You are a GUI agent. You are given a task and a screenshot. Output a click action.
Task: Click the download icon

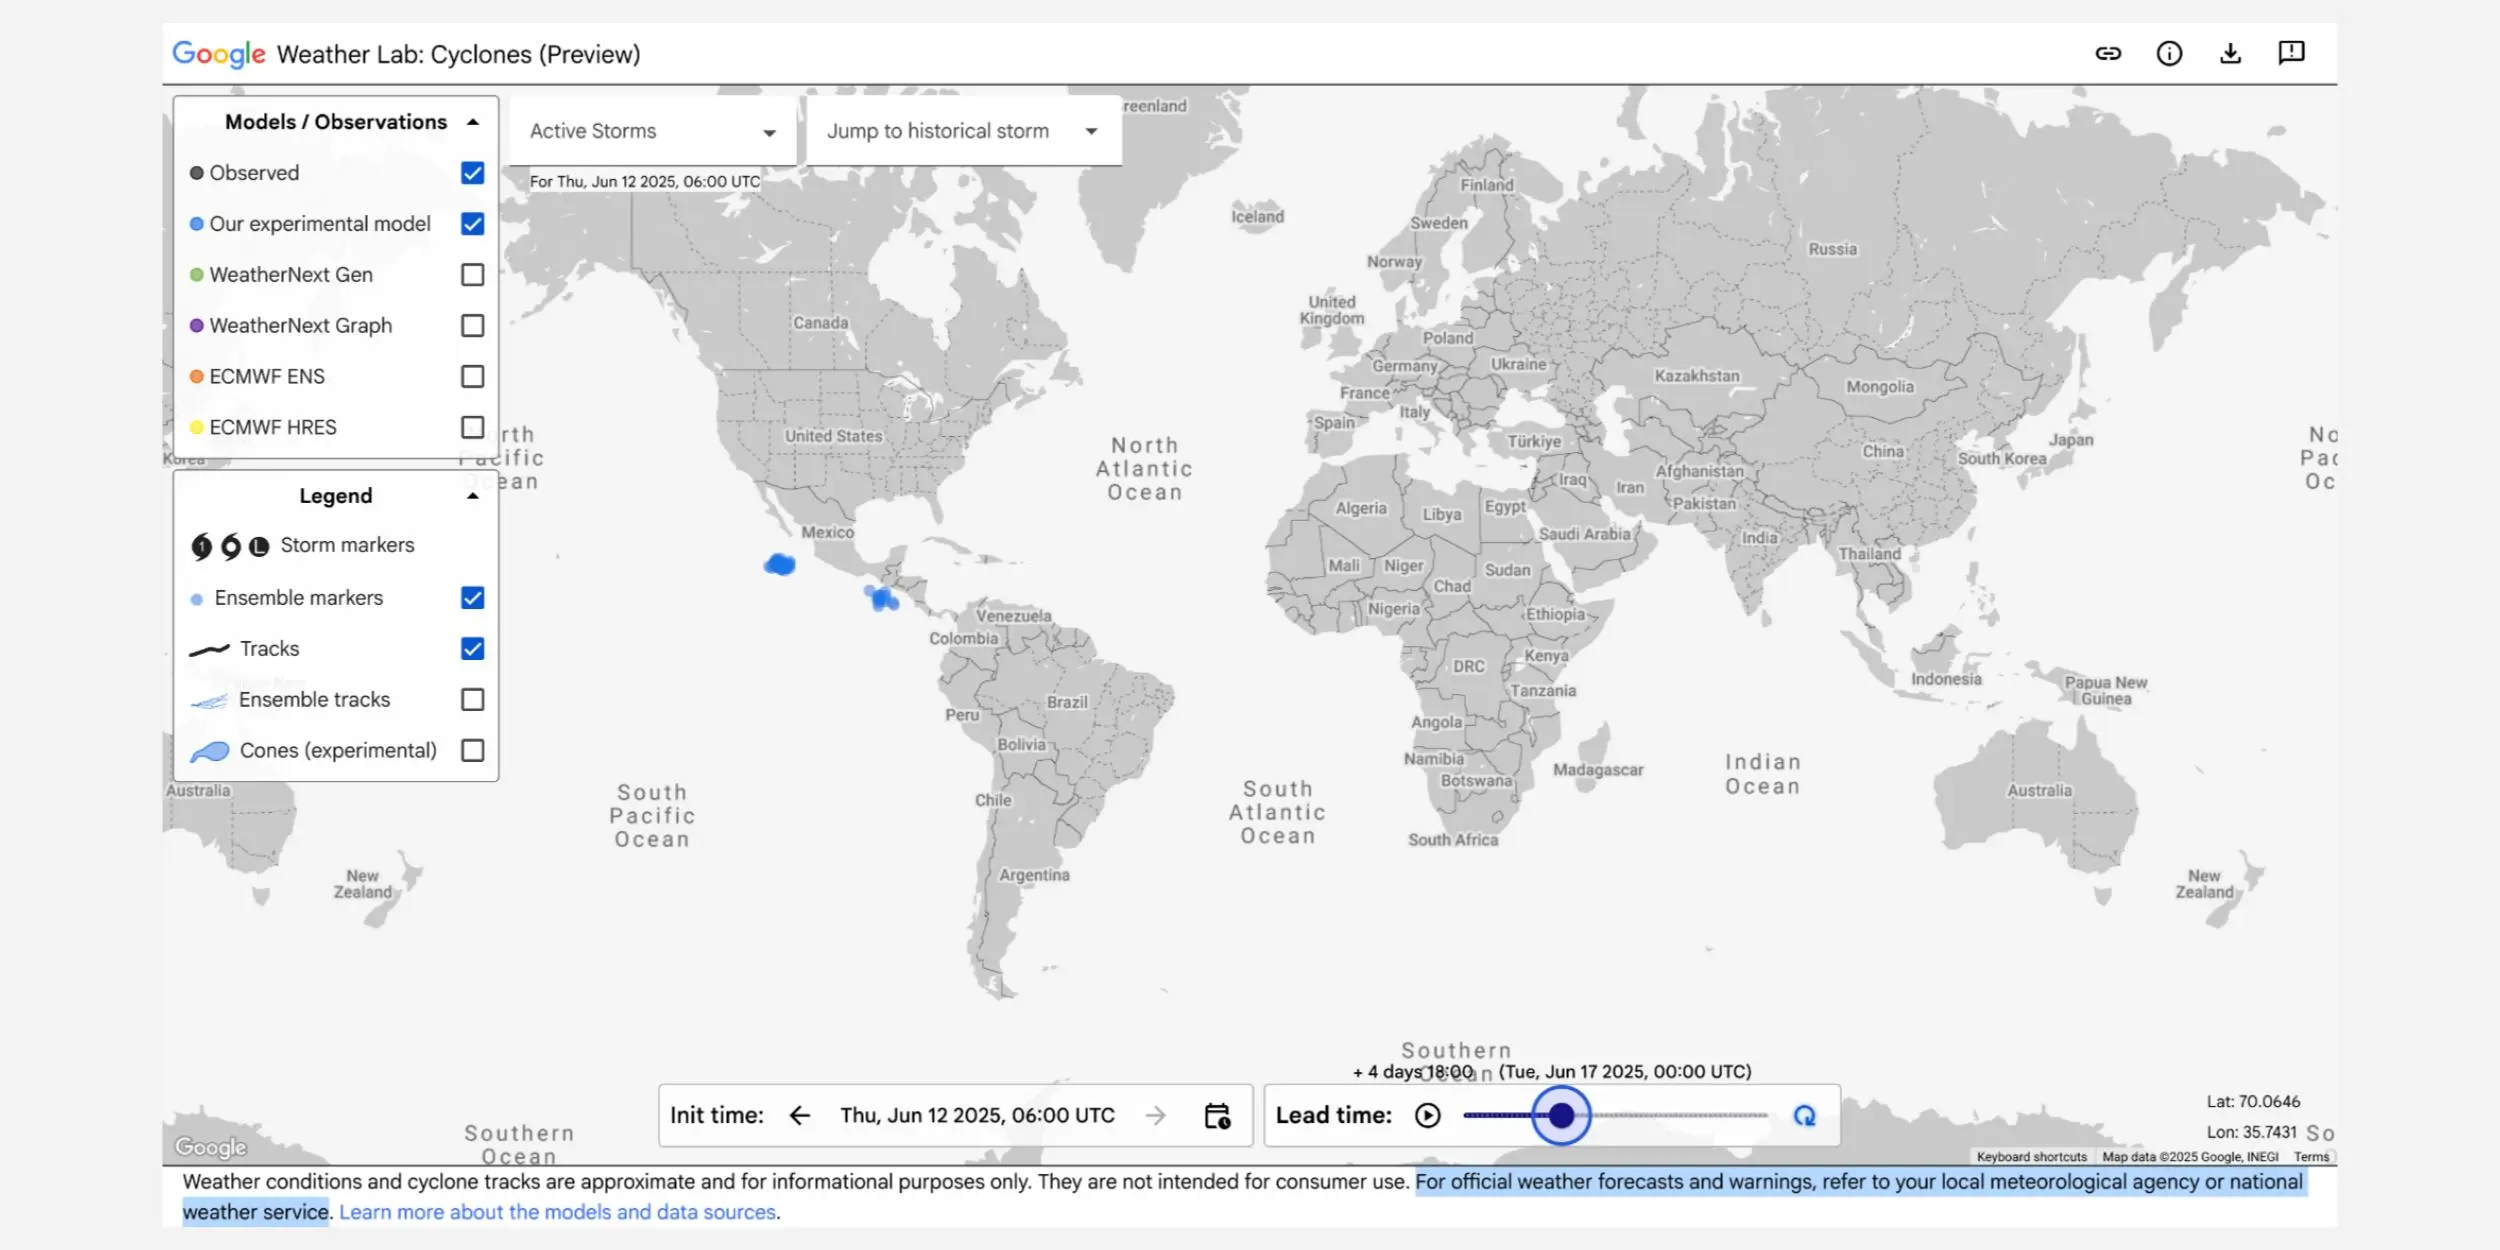pos(2230,53)
